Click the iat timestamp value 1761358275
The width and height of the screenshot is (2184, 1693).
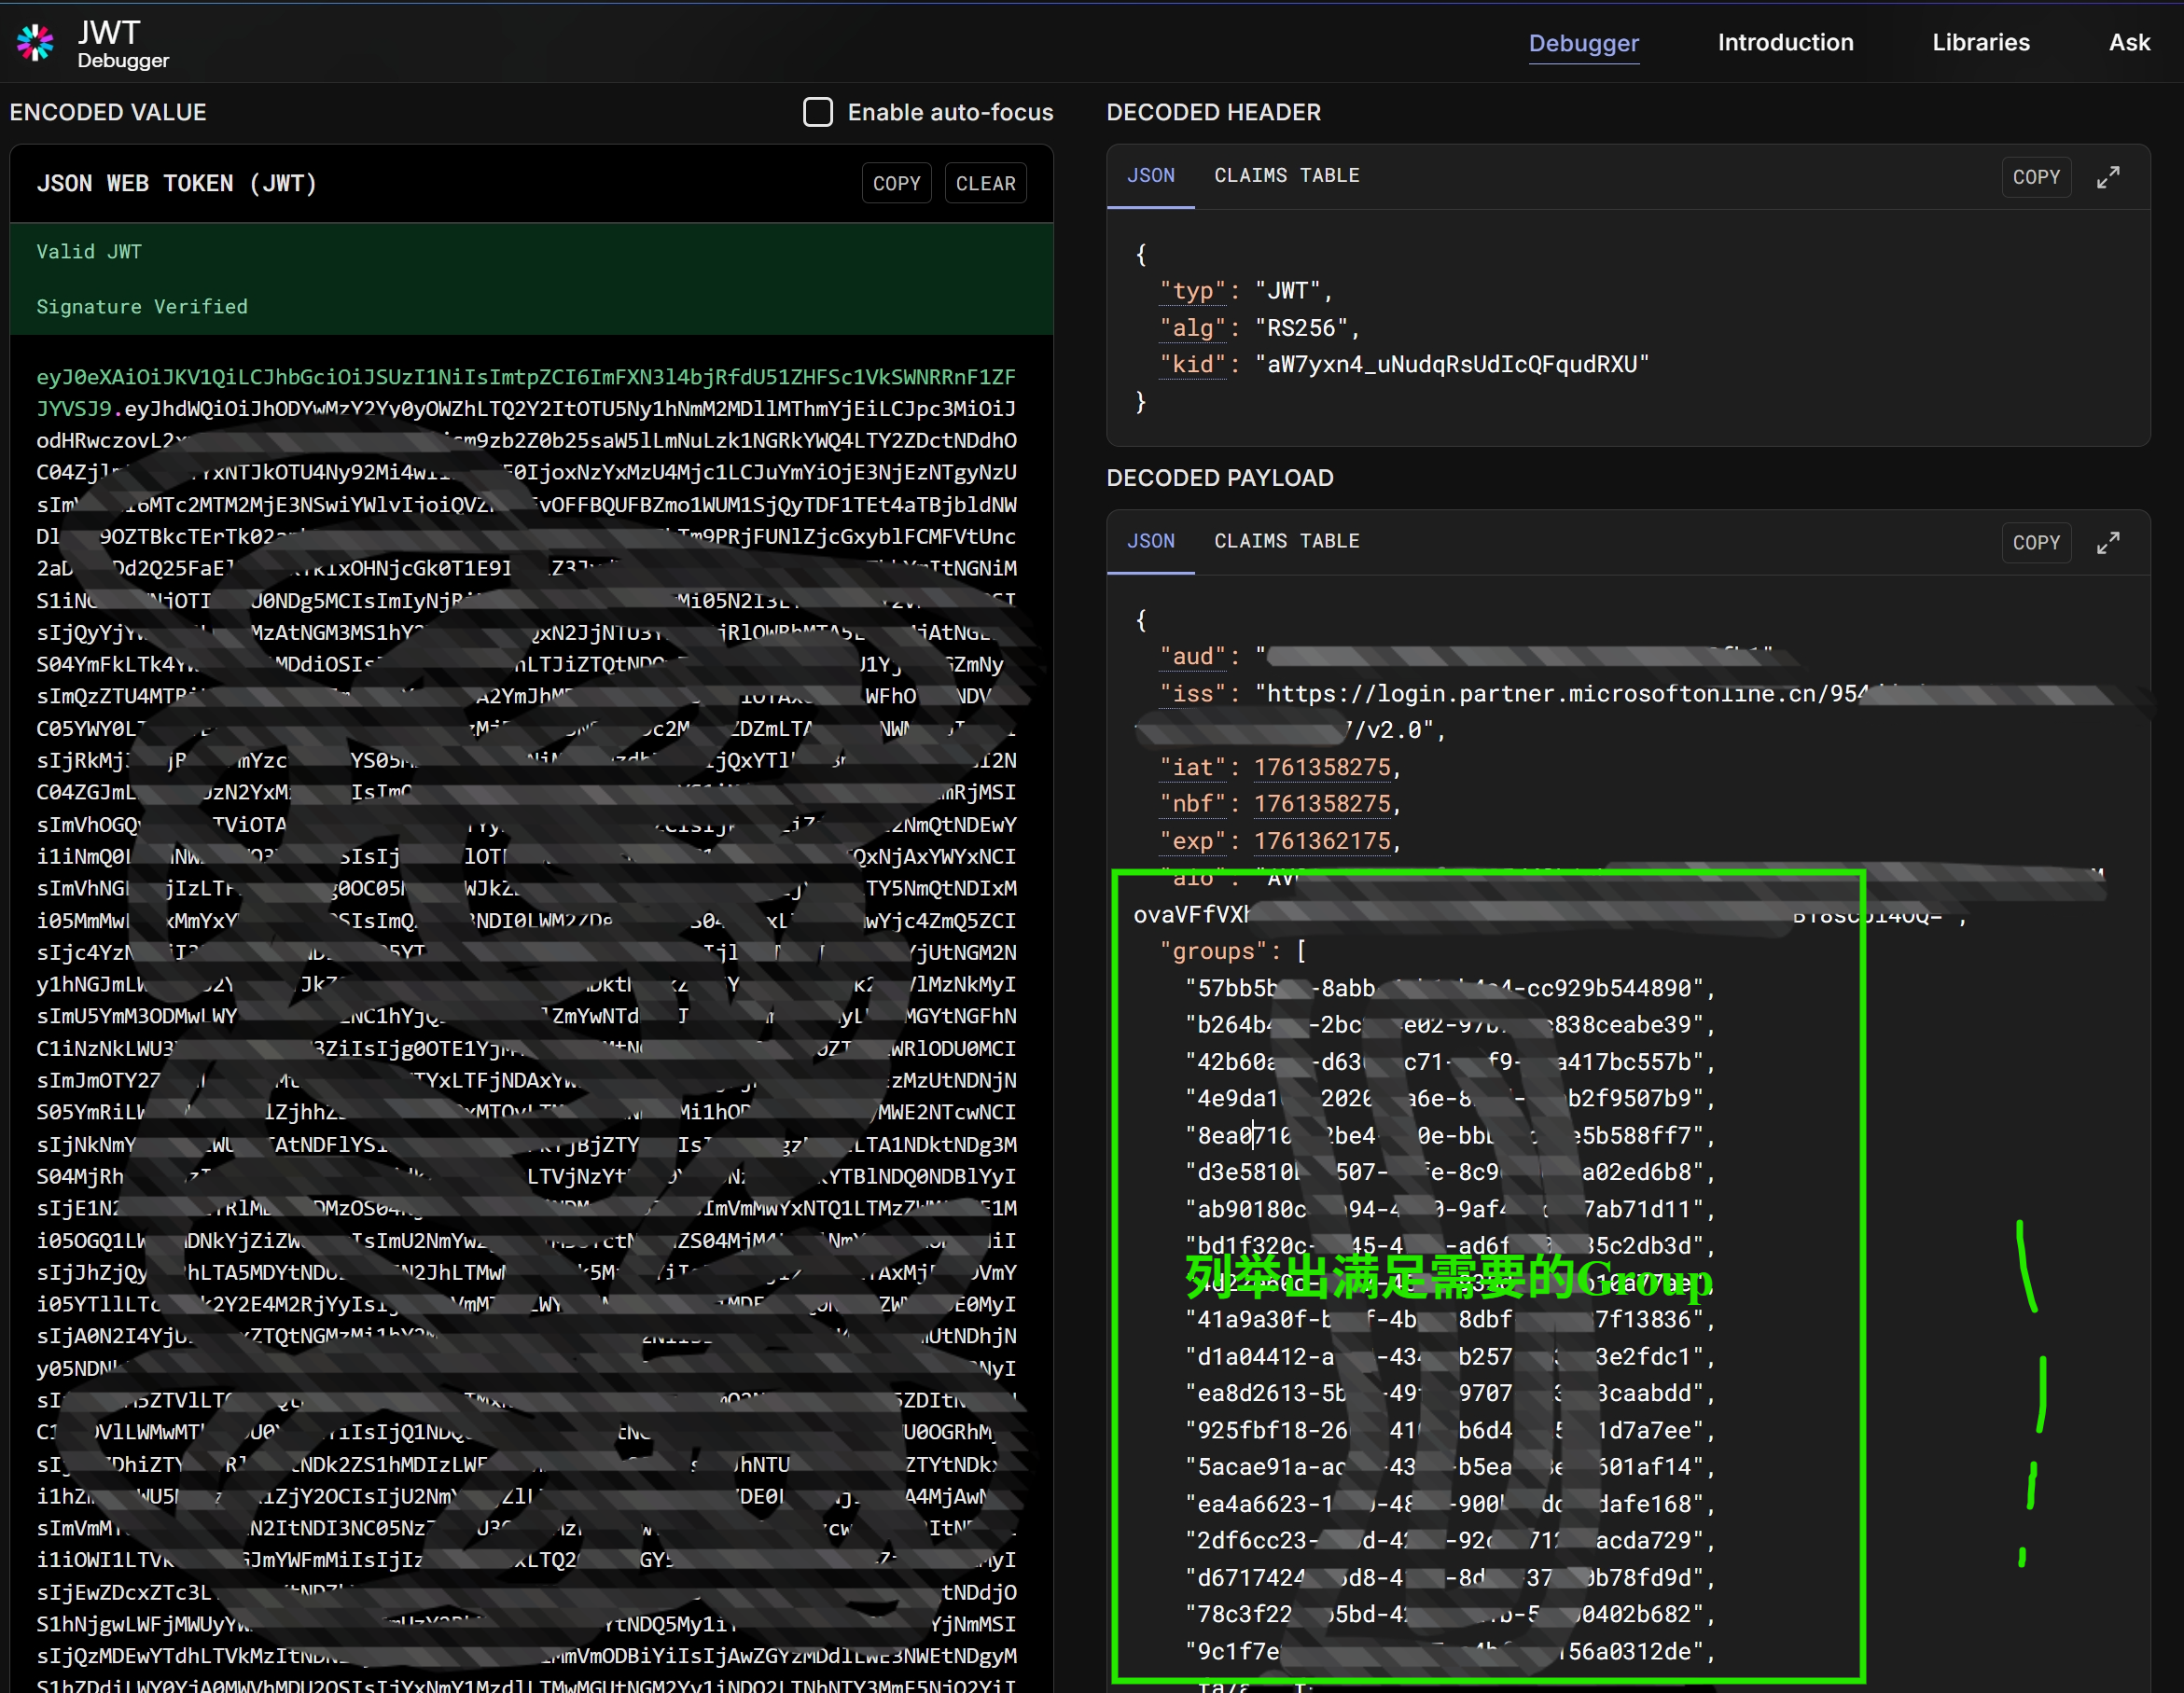click(x=1322, y=767)
